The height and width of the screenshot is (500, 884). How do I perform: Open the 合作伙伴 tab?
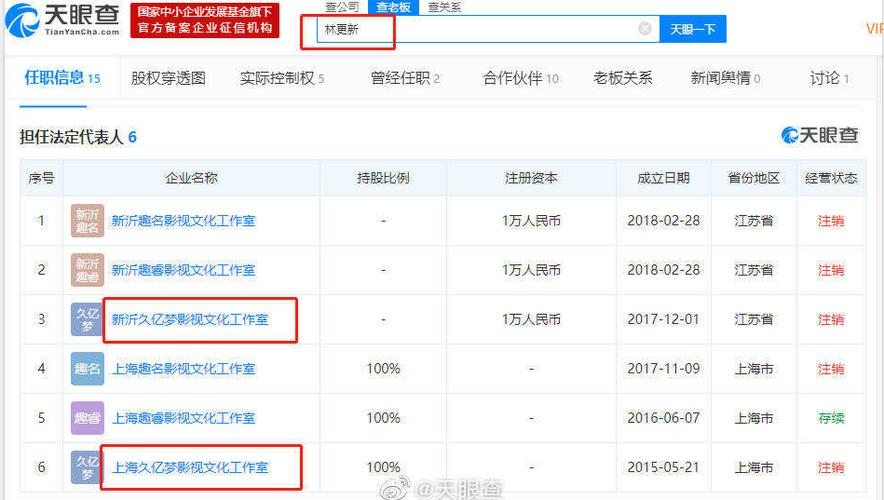pyautogui.click(x=520, y=78)
